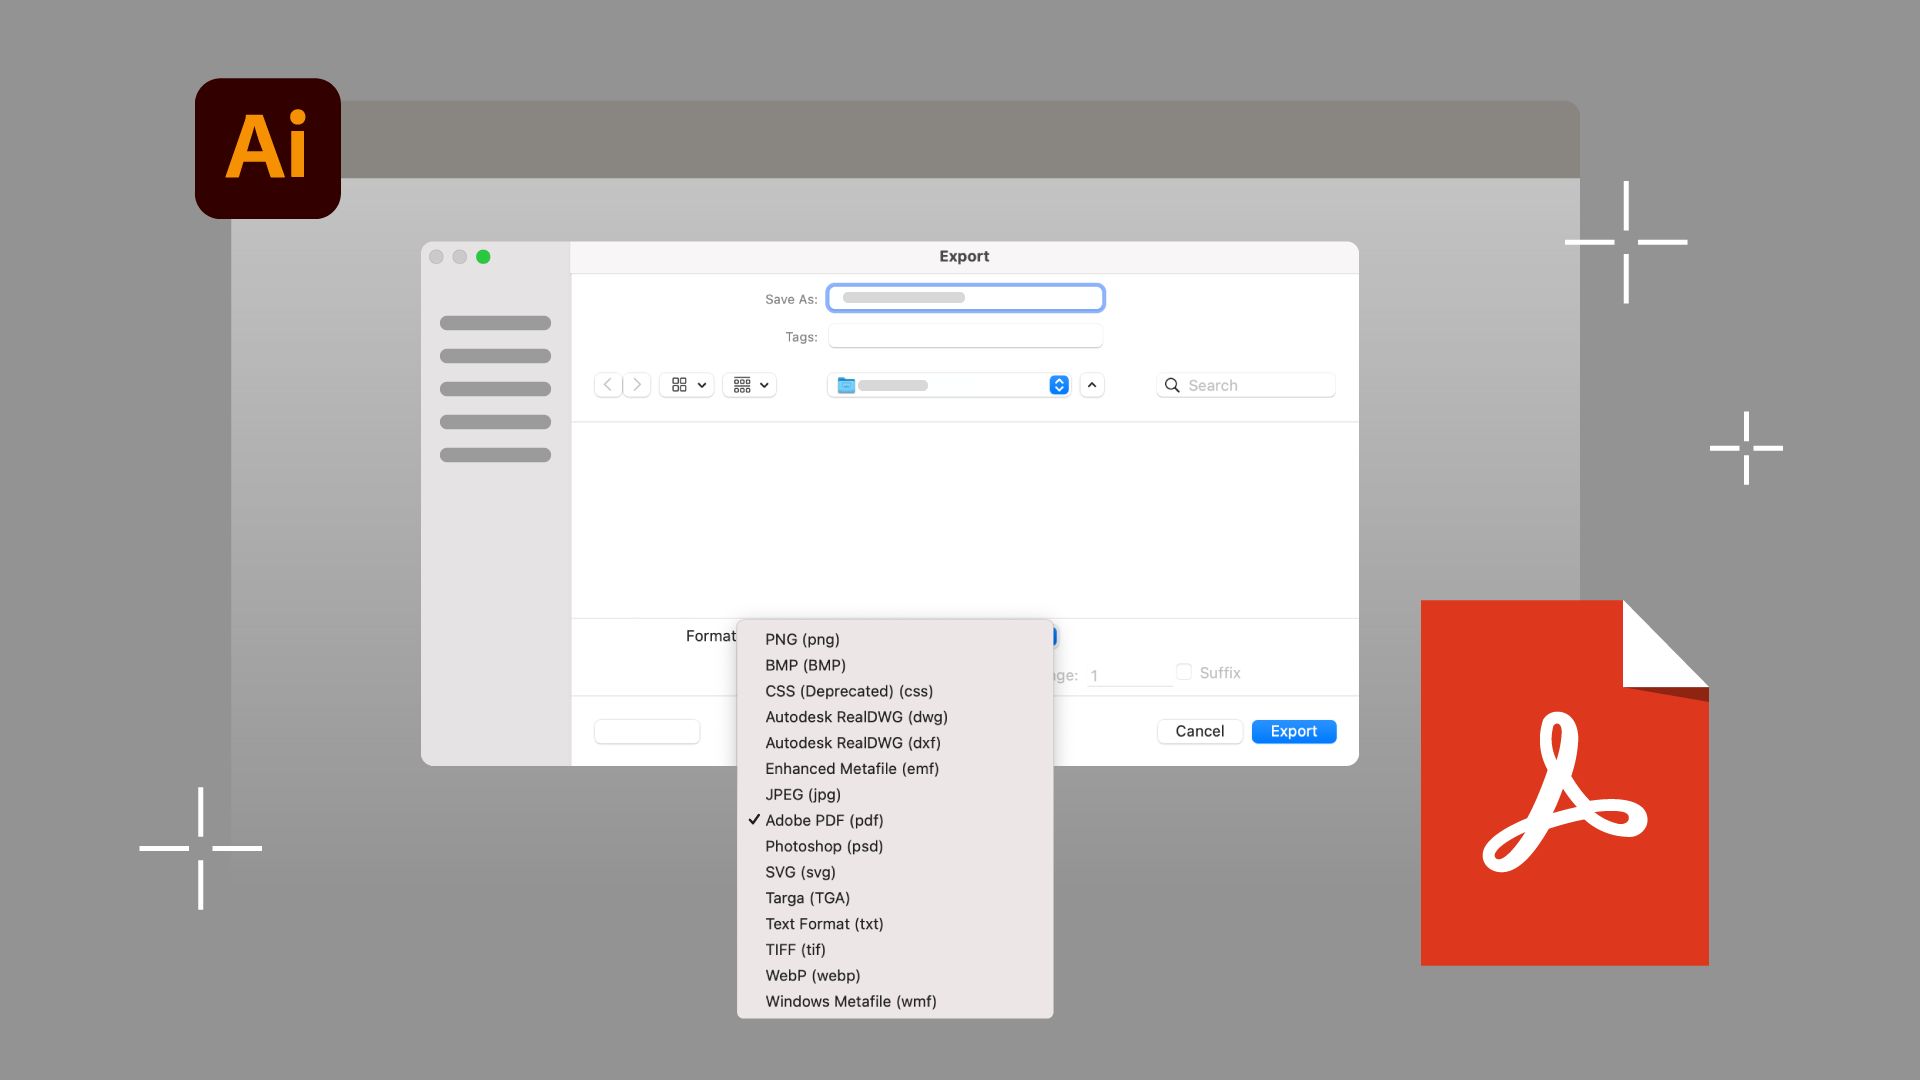Click the search magnifier icon
This screenshot has width=1920, height=1080.
[x=1172, y=384]
